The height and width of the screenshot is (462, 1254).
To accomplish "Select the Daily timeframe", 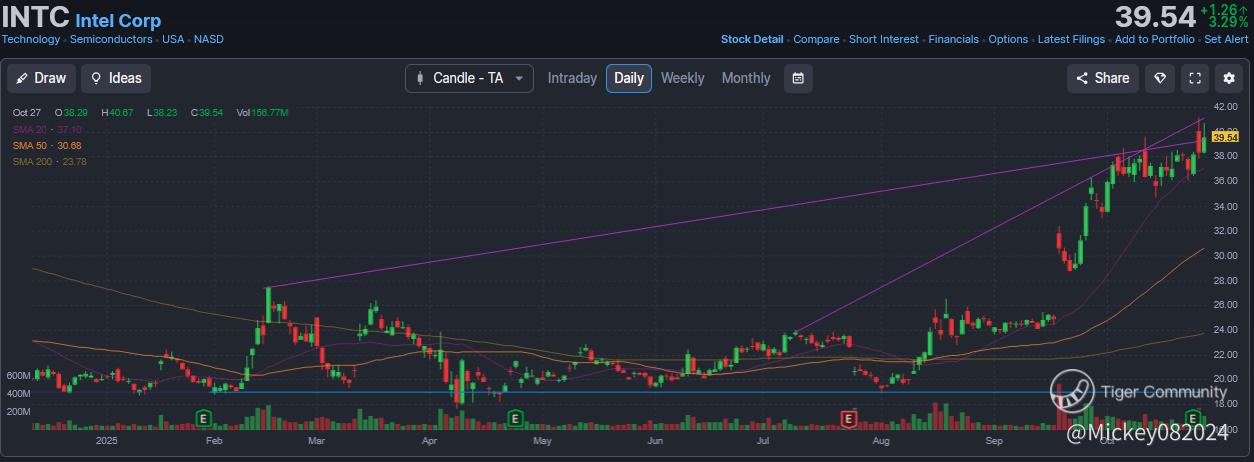I will (x=629, y=78).
